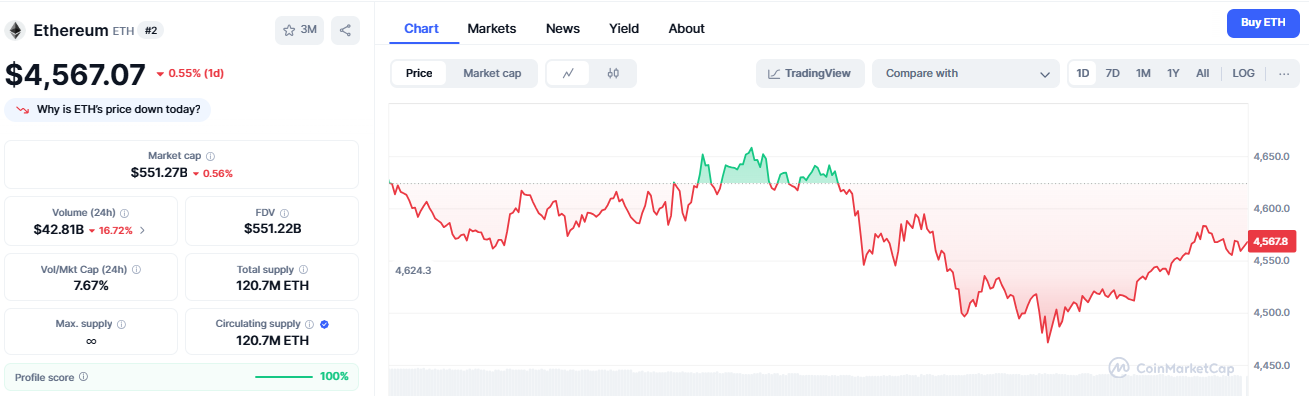This screenshot has width=1309, height=396.
Task: Switch to candlestick chart icon
Action: 613,73
